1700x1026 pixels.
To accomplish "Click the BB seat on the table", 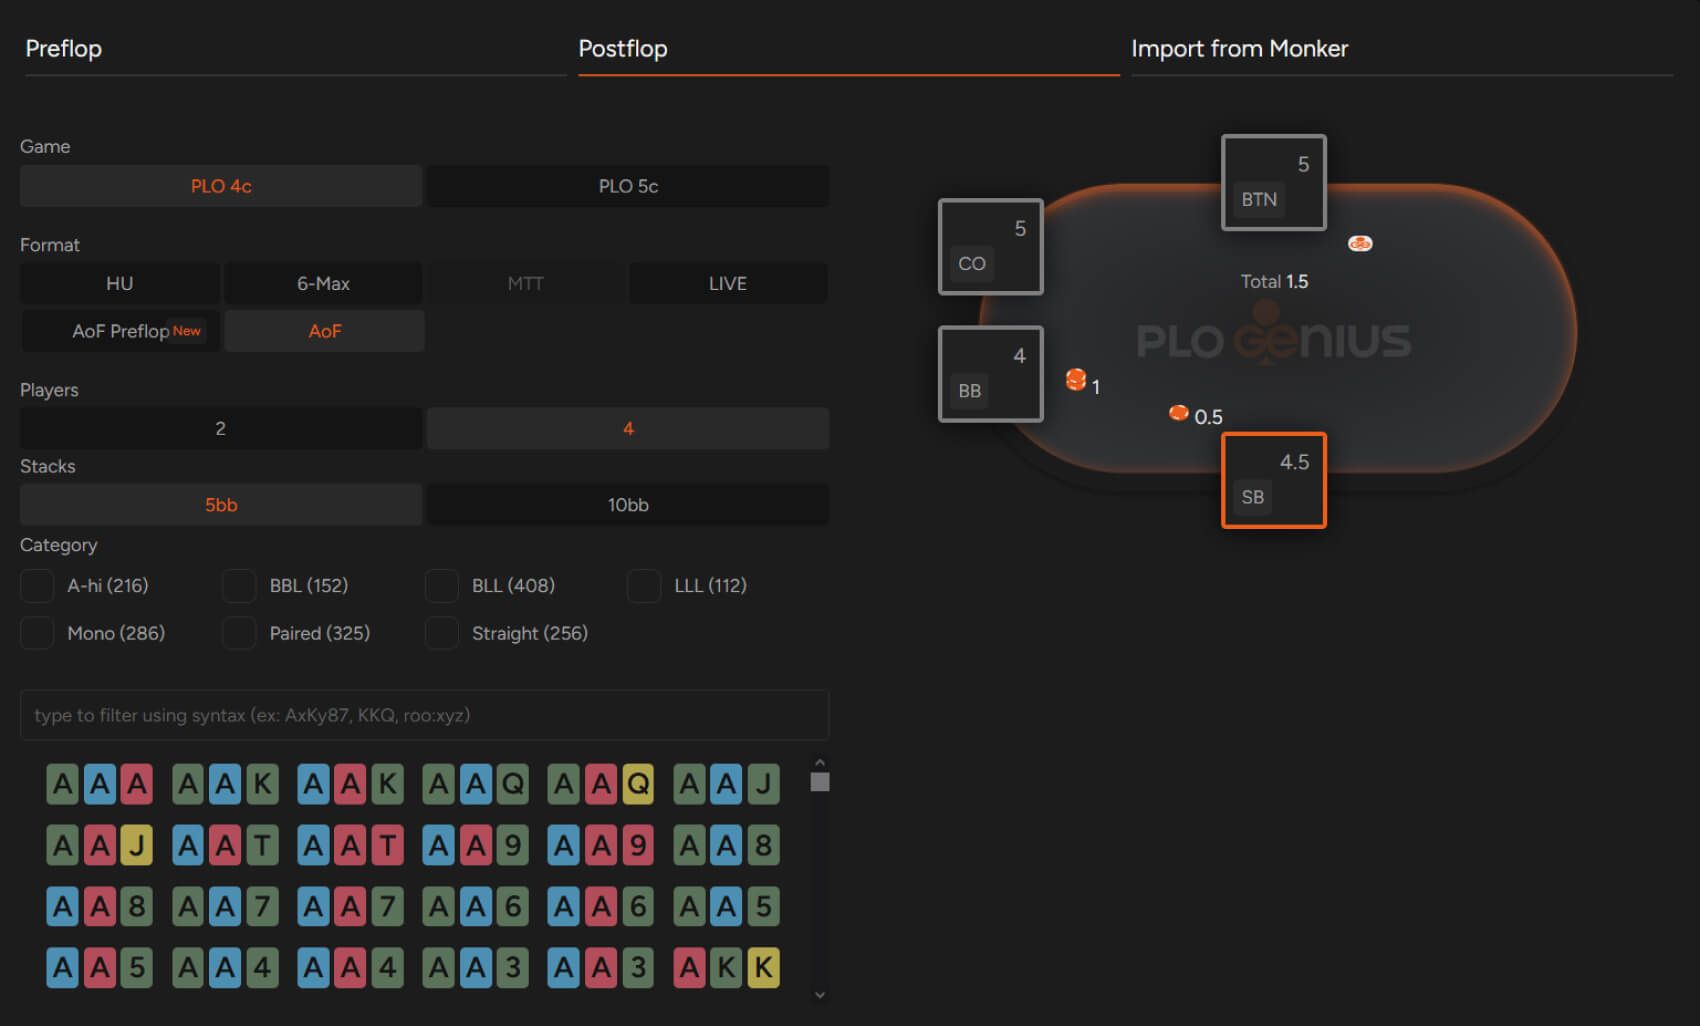I will (991, 374).
